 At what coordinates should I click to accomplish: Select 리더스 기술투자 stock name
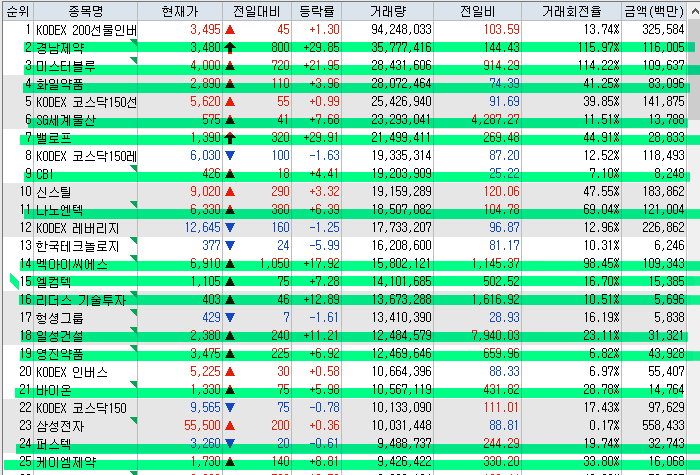81,300
